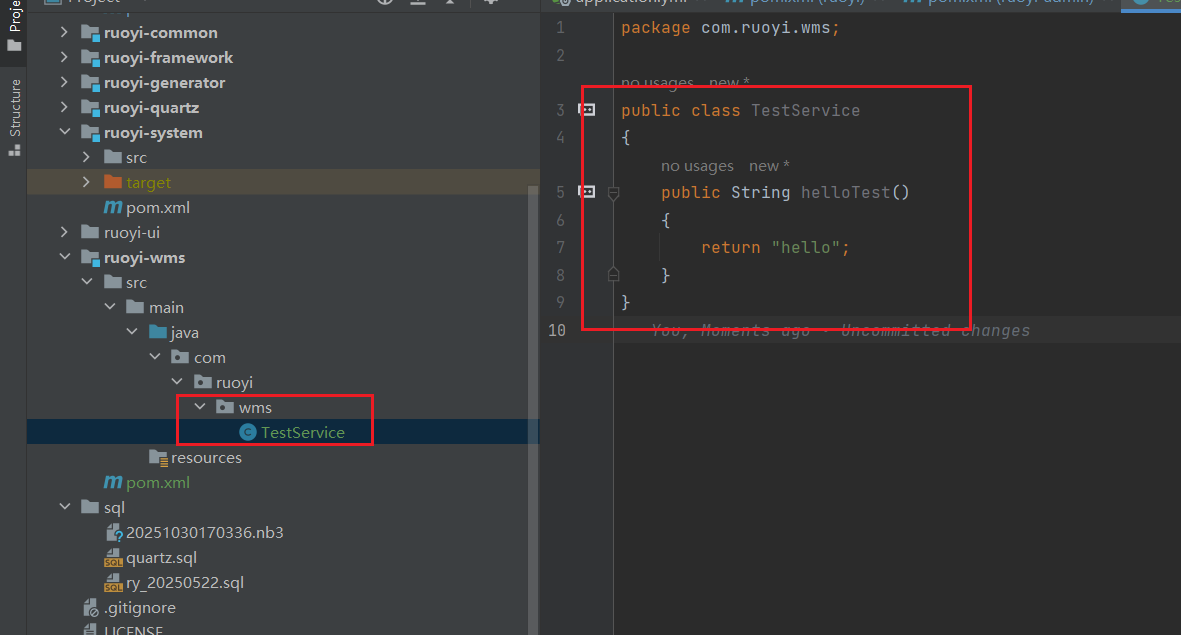1181x635 pixels.
Task: Click the ruoyi-generator module folder icon
Action: pos(90,83)
